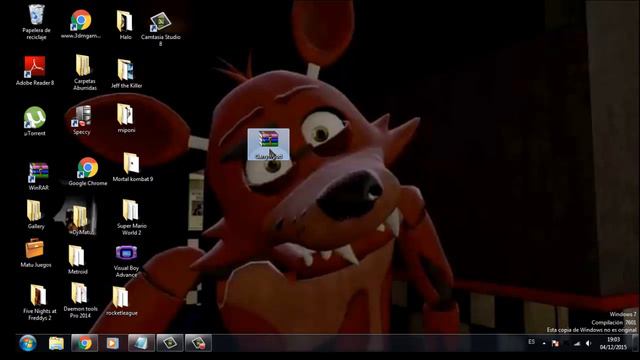
Task: Select Five Nights at Freddys 2 folder
Action: coord(39,302)
